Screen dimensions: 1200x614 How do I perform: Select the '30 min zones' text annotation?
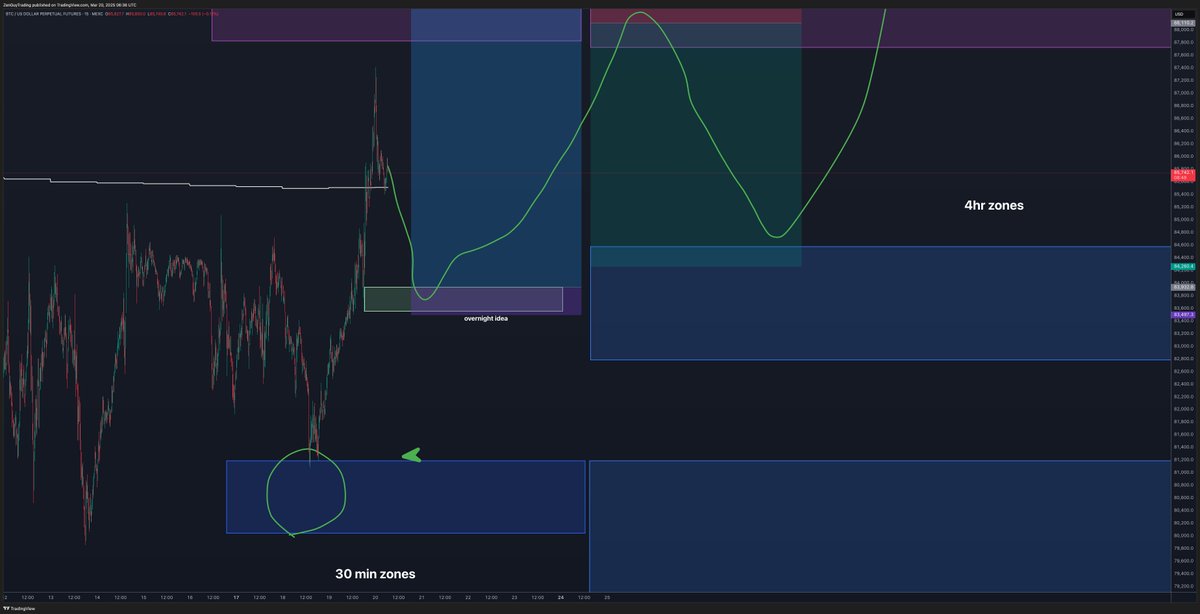coord(375,574)
